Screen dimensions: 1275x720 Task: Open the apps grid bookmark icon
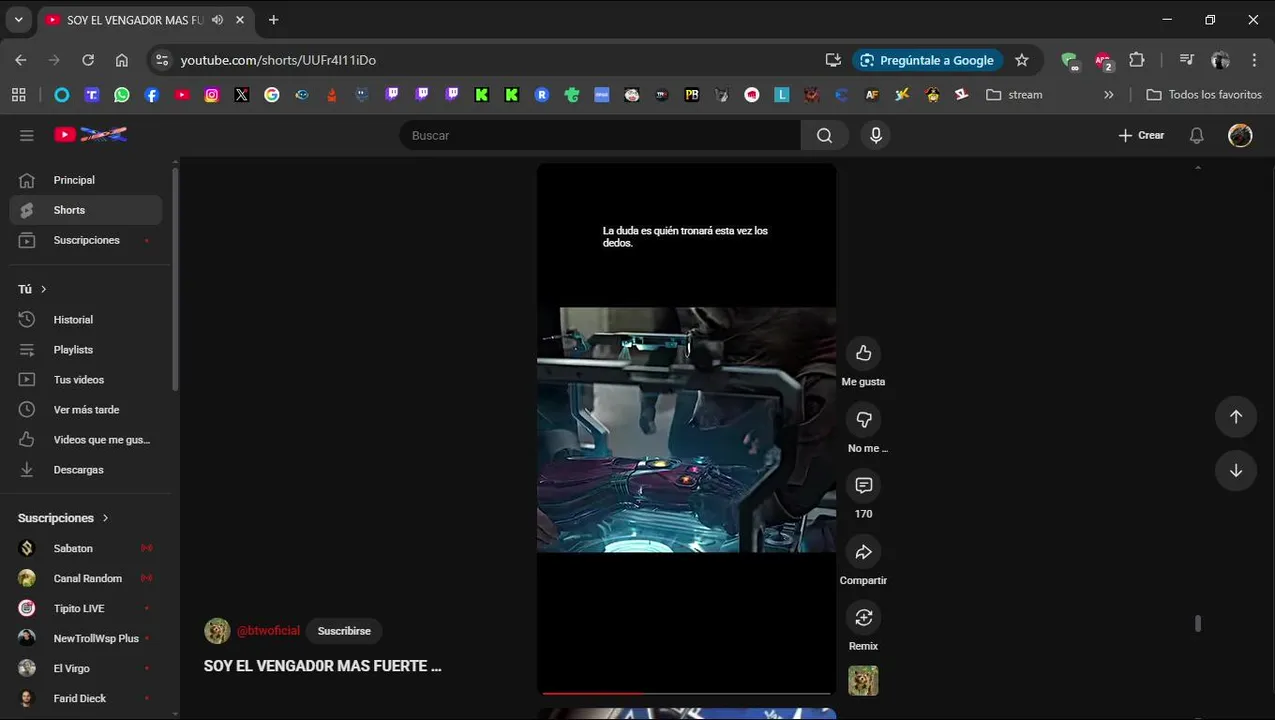[18, 95]
